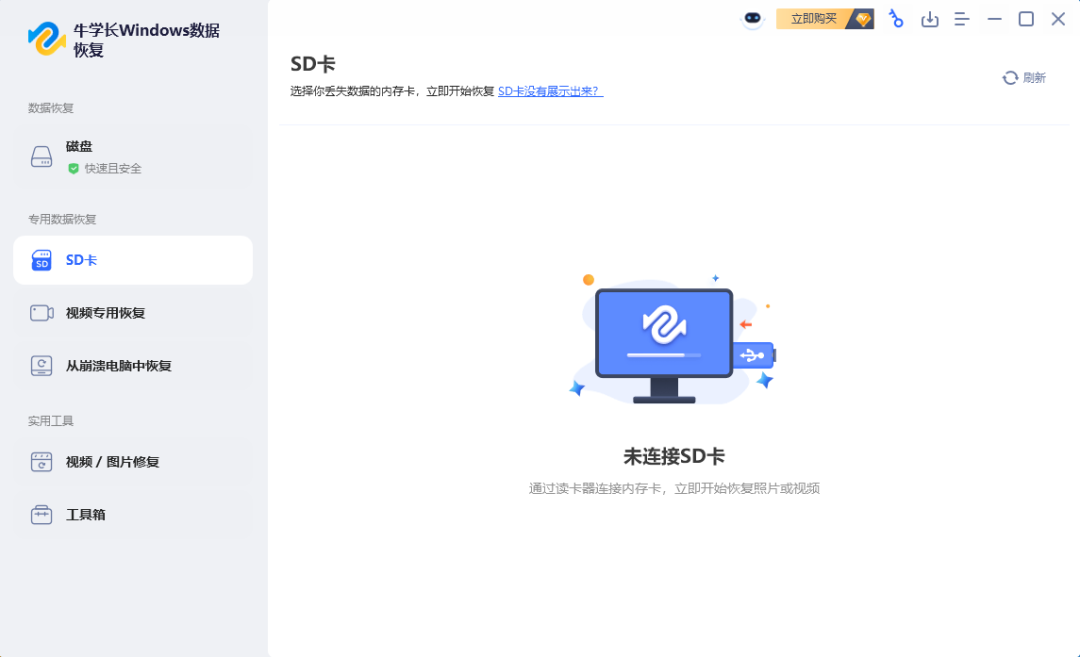Select the SD卡 sidebar item
The width and height of the screenshot is (1080, 657).
pyautogui.click(x=133, y=260)
